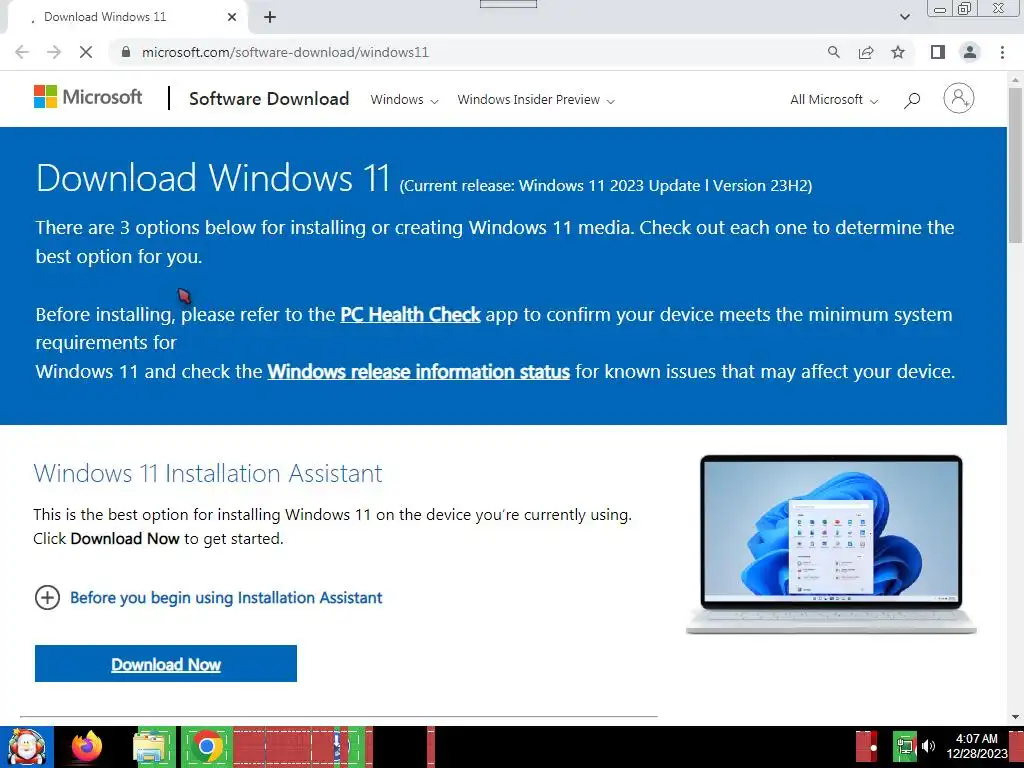The height and width of the screenshot is (768, 1024).
Task: Open a new browser tab
Action: coord(270,18)
